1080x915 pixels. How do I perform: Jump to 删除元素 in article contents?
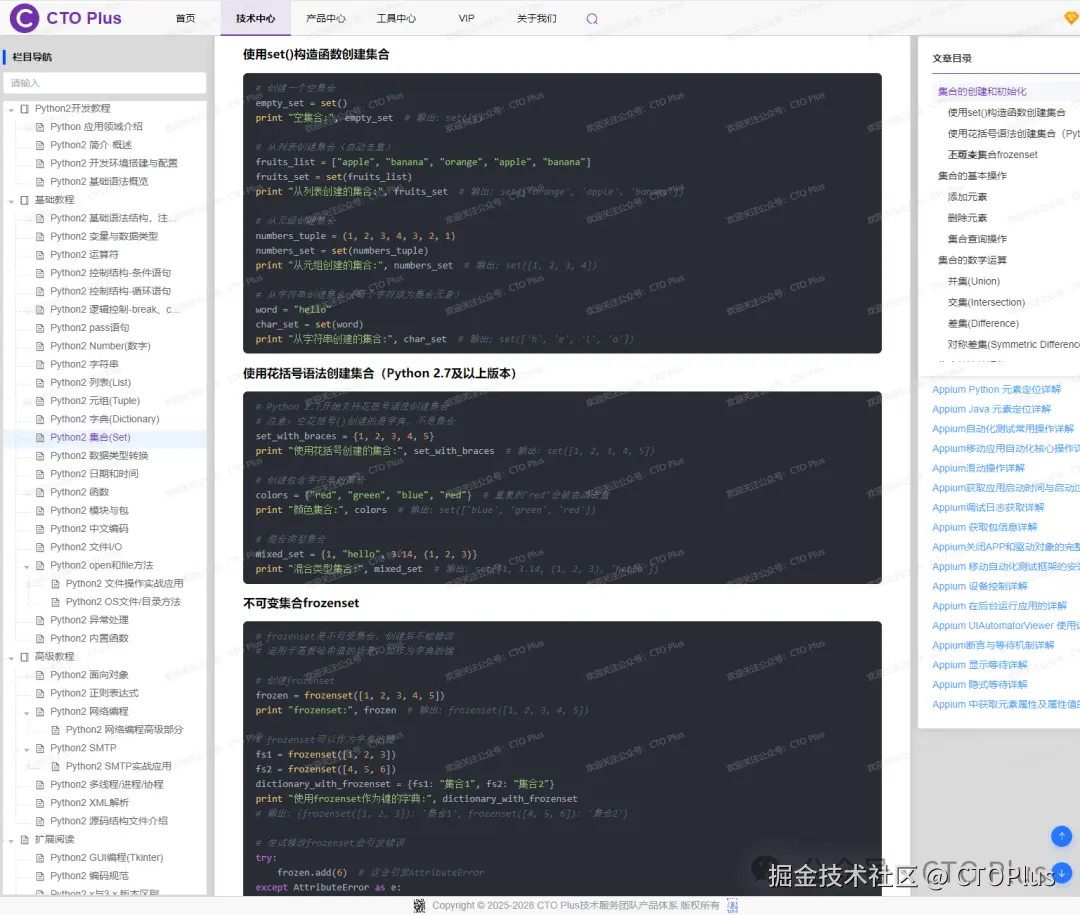pos(967,218)
